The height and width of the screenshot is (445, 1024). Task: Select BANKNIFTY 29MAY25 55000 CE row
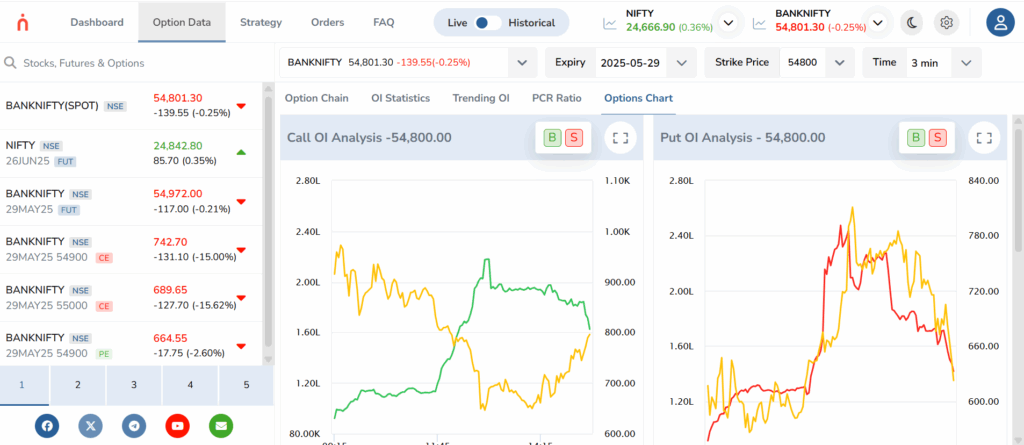click(x=131, y=298)
